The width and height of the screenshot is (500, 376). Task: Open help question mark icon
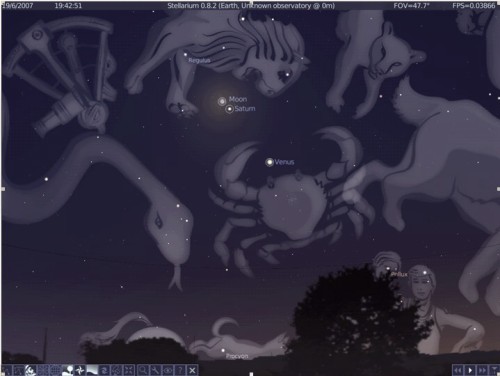pos(180,370)
